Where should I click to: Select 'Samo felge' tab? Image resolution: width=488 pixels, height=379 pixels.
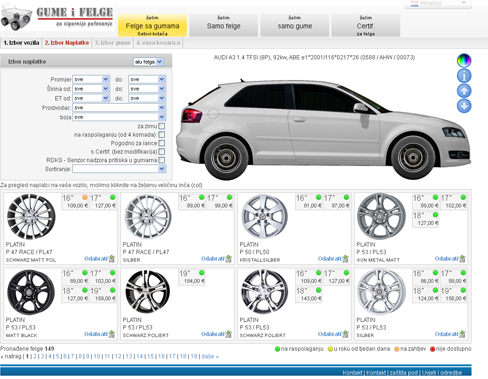[x=223, y=25]
